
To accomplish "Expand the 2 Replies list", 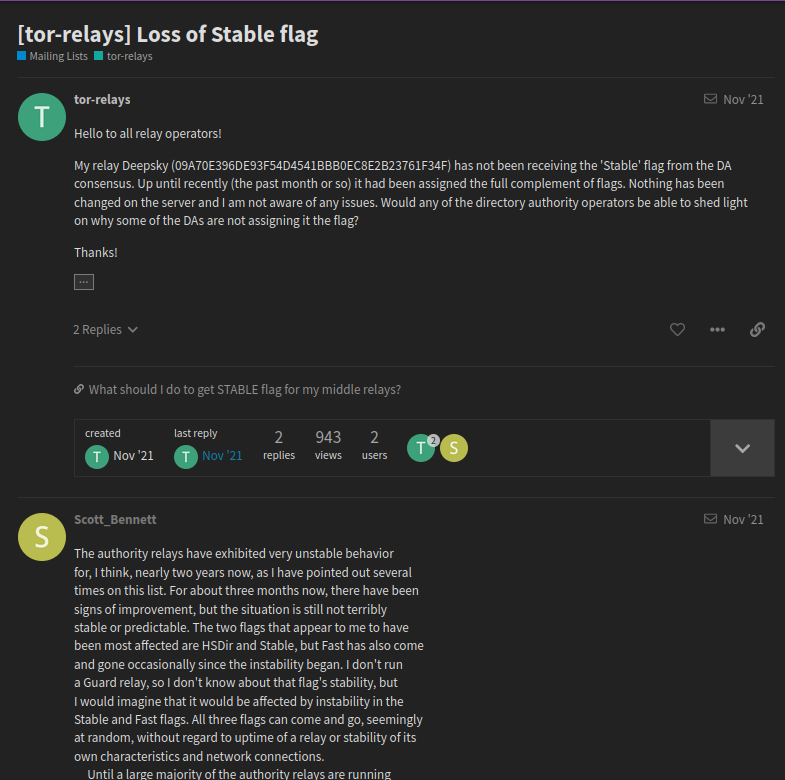I will (105, 329).
